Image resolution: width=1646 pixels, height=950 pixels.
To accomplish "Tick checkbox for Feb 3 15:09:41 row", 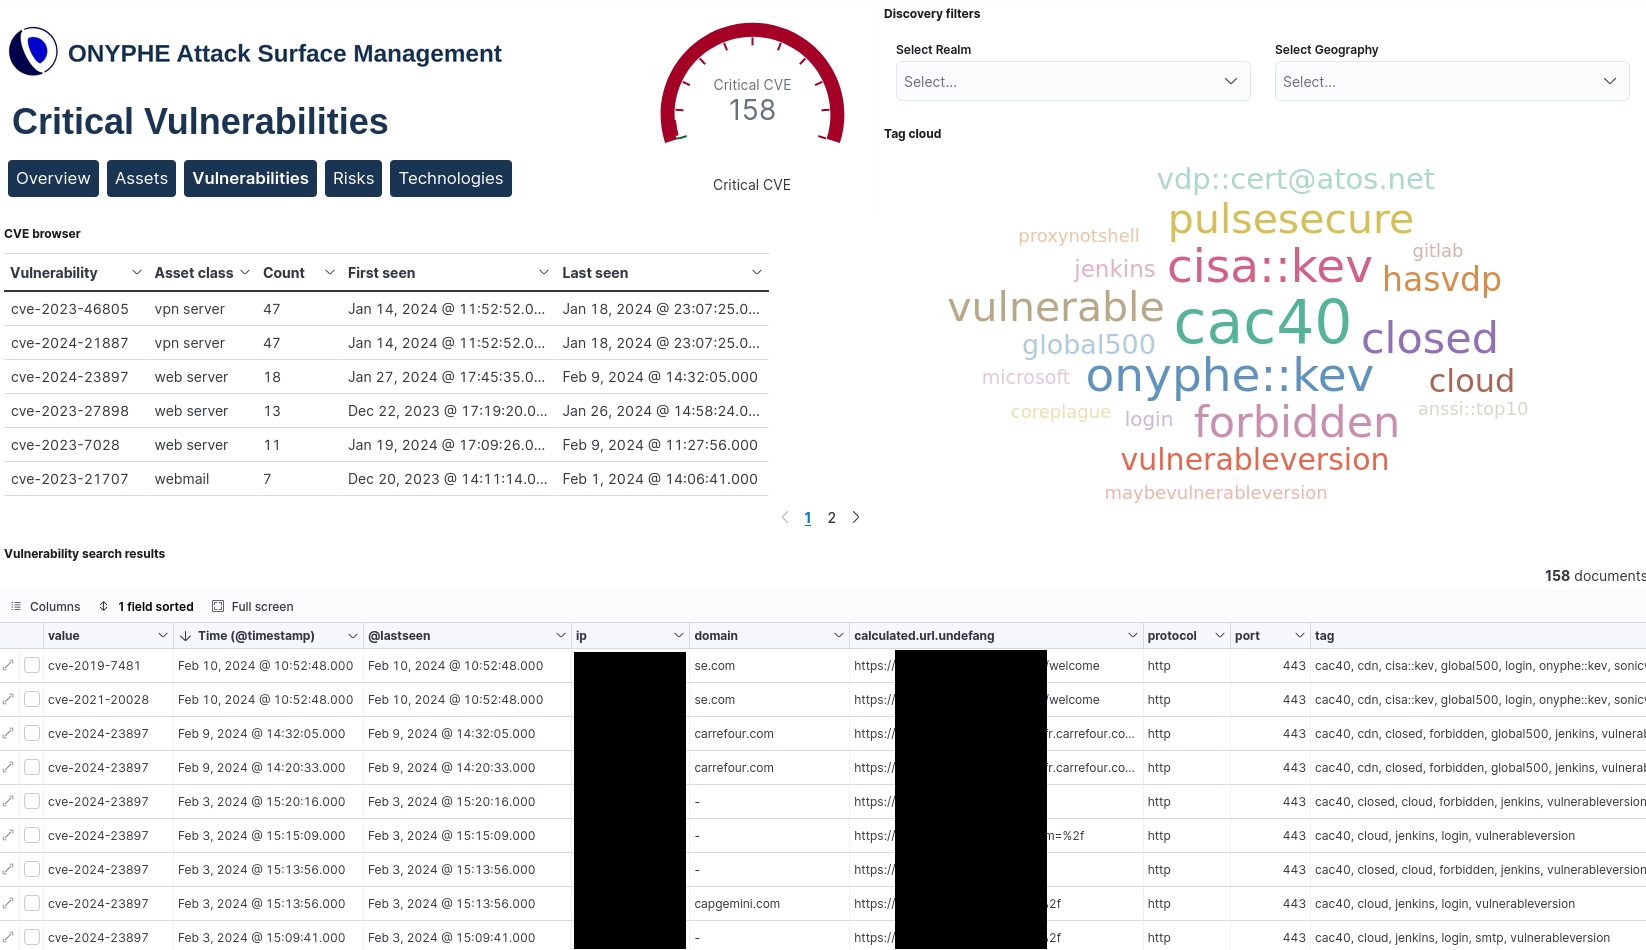I will [32, 937].
